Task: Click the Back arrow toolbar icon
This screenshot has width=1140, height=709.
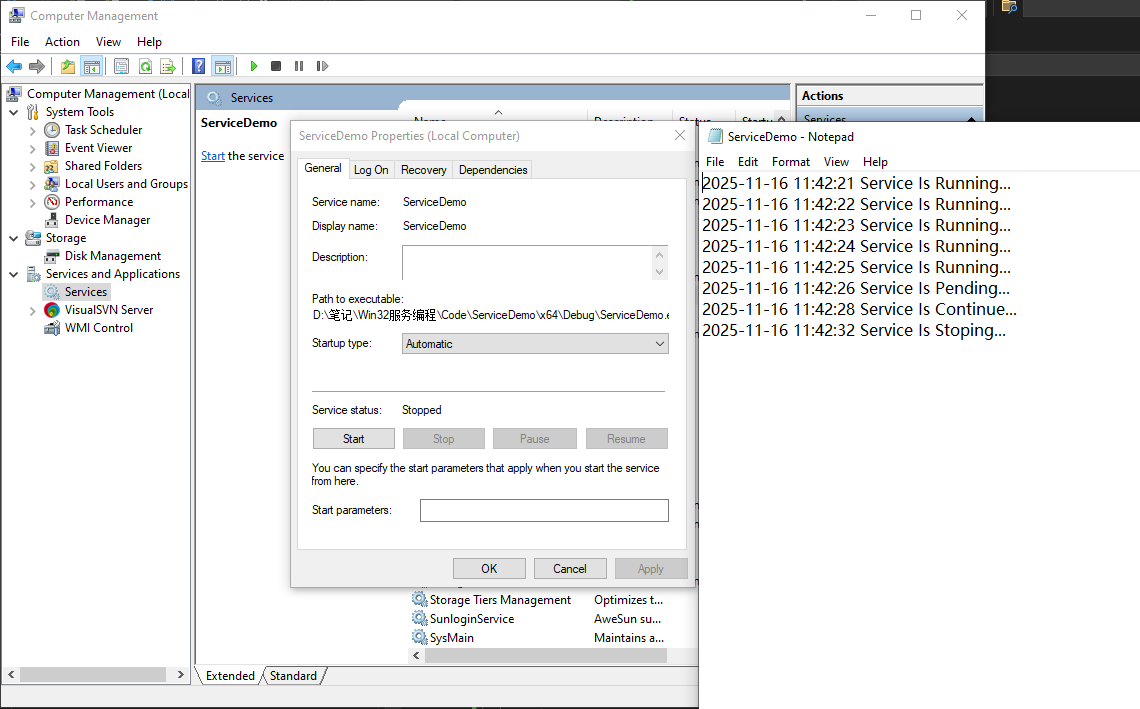Action: 14,66
